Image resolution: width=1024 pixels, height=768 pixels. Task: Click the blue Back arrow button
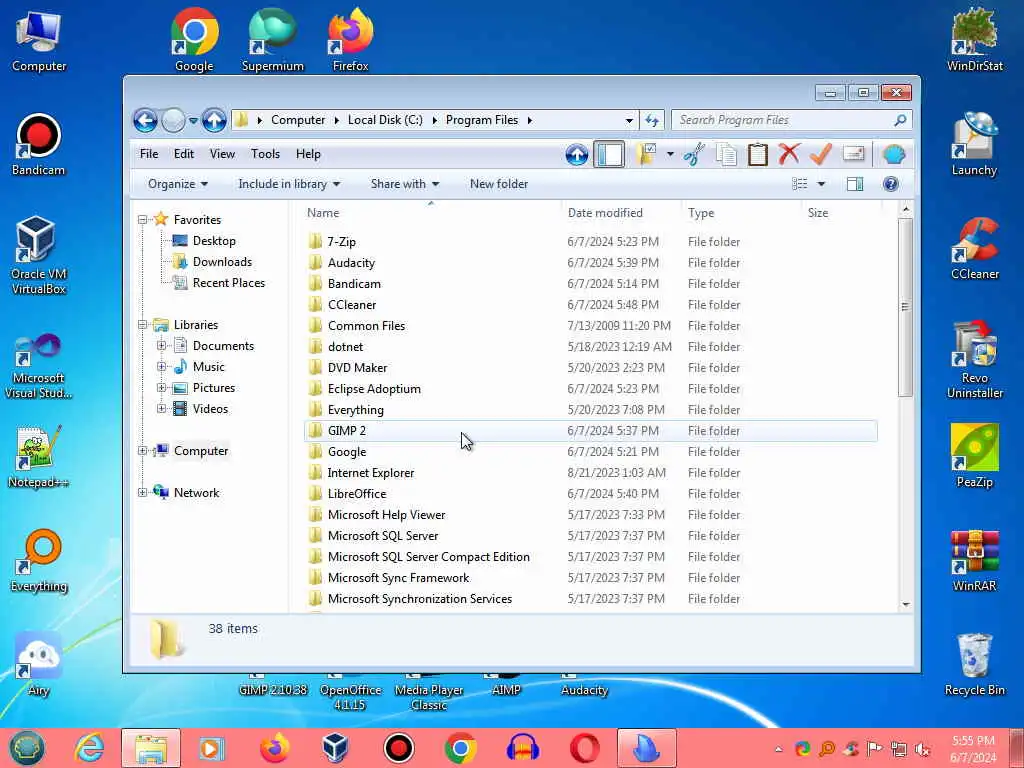click(x=145, y=120)
